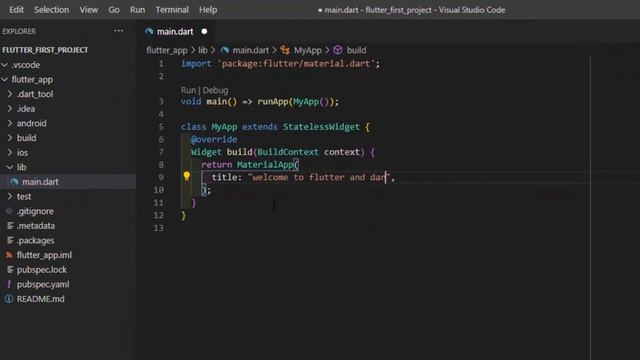Click the .metadata file icon
The height and width of the screenshot is (360, 640).
[x=10, y=226]
